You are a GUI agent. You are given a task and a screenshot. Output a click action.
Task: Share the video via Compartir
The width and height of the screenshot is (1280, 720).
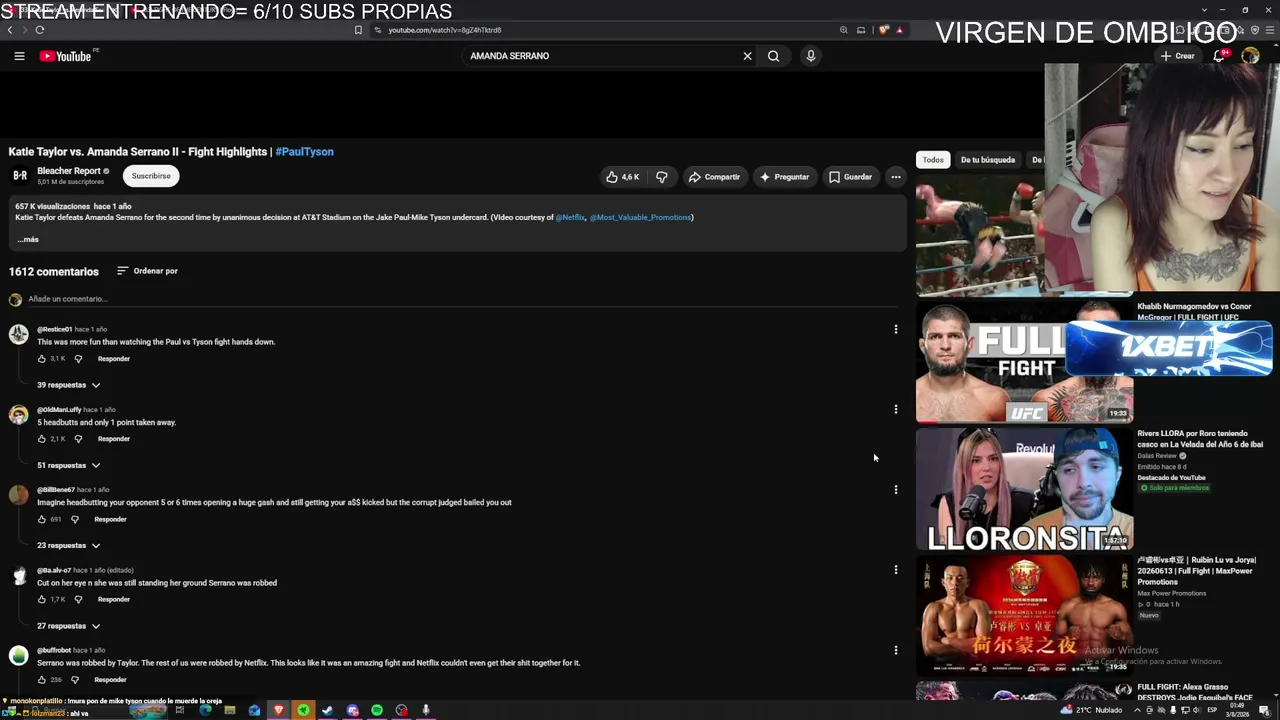pos(714,177)
